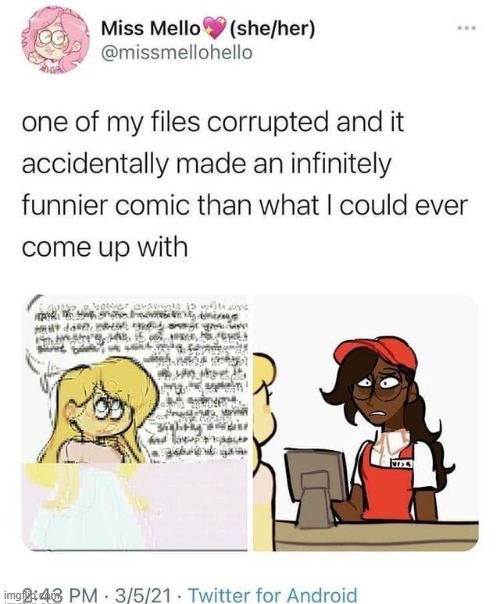Click the (she/her) pronoun label
This screenshot has width=500, height=604.
click(x=272, y=29)
